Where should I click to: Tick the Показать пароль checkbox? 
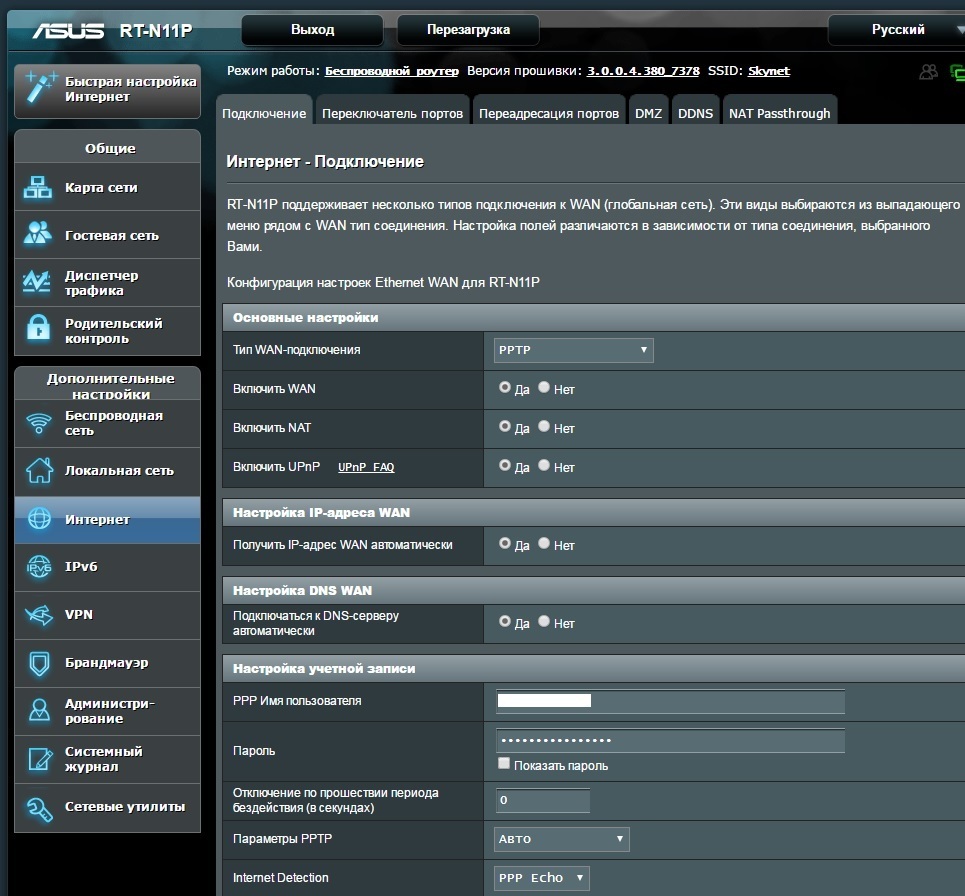click(504, 763)
